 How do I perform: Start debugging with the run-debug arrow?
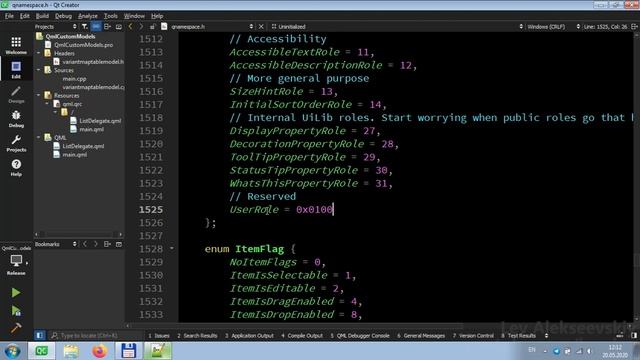pyautogui.click(x=16, y=311)
